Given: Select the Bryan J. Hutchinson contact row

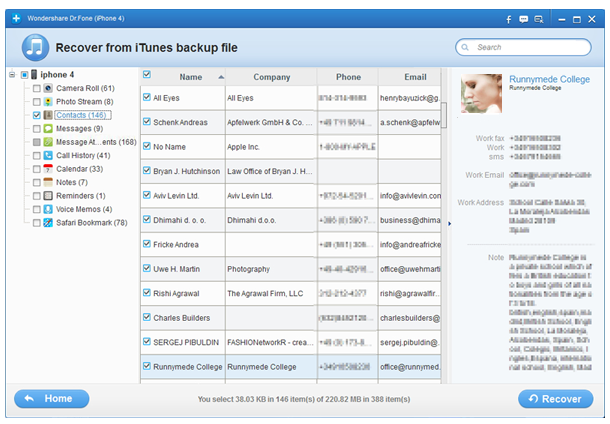Looking at the screenshot, I should 291,171.
